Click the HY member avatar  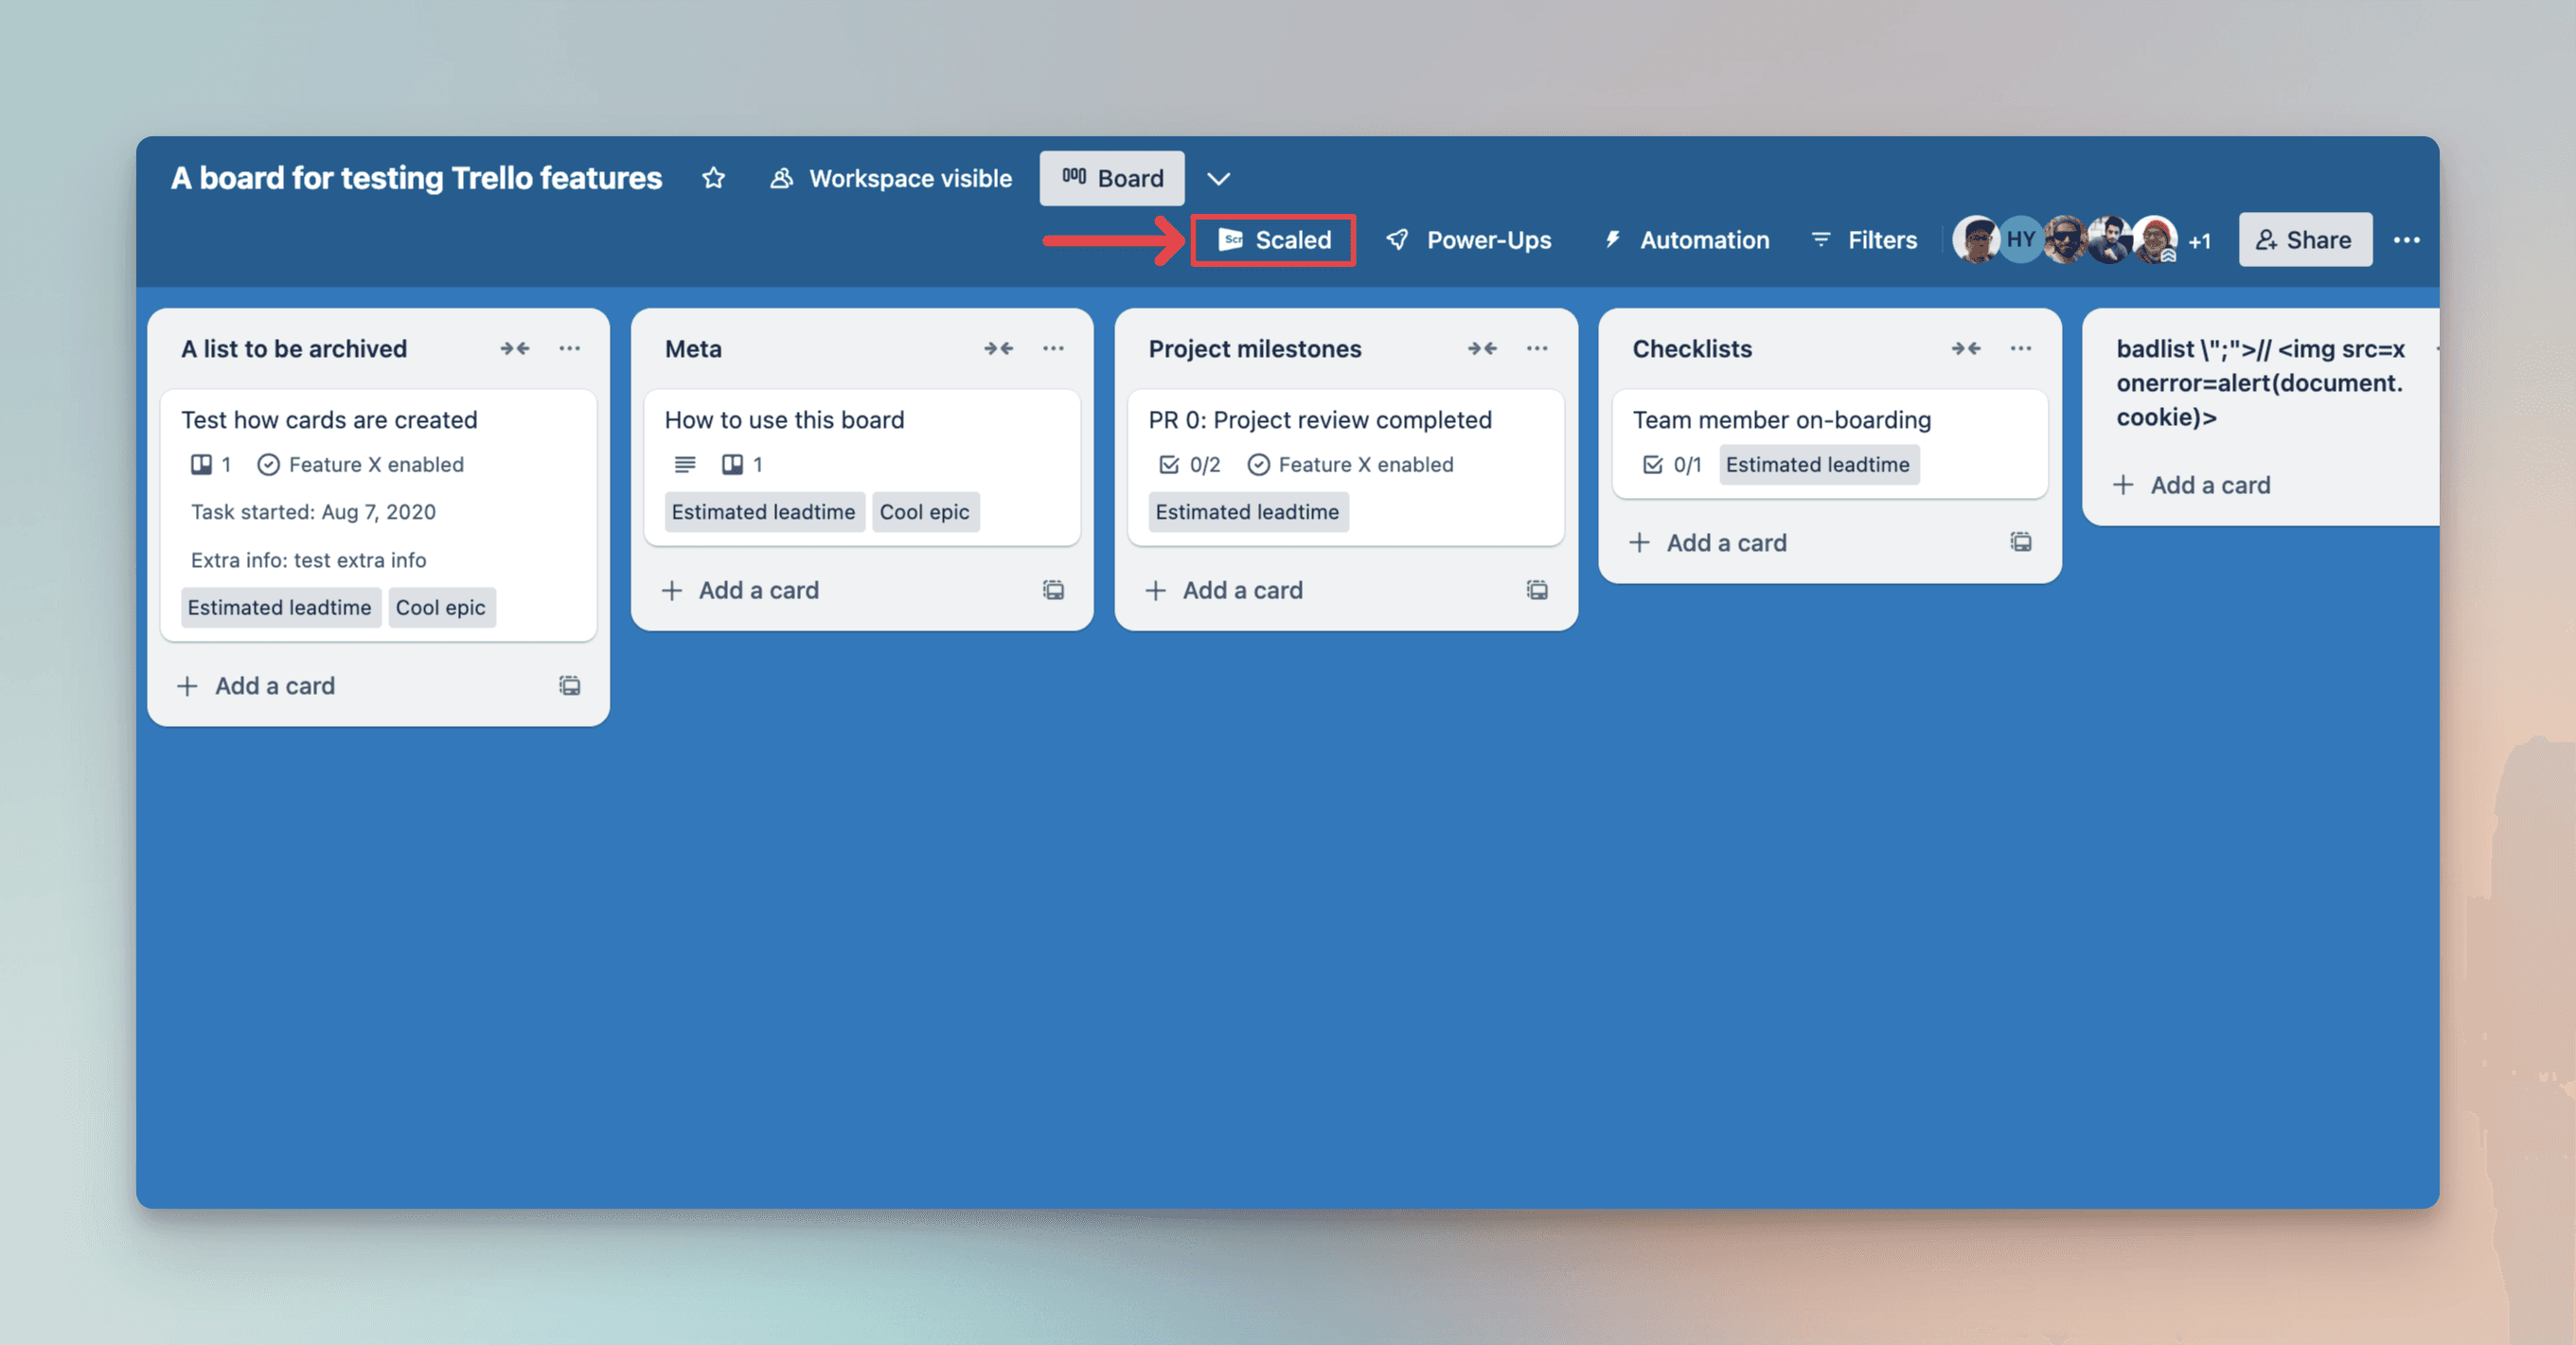(2021, 240)
